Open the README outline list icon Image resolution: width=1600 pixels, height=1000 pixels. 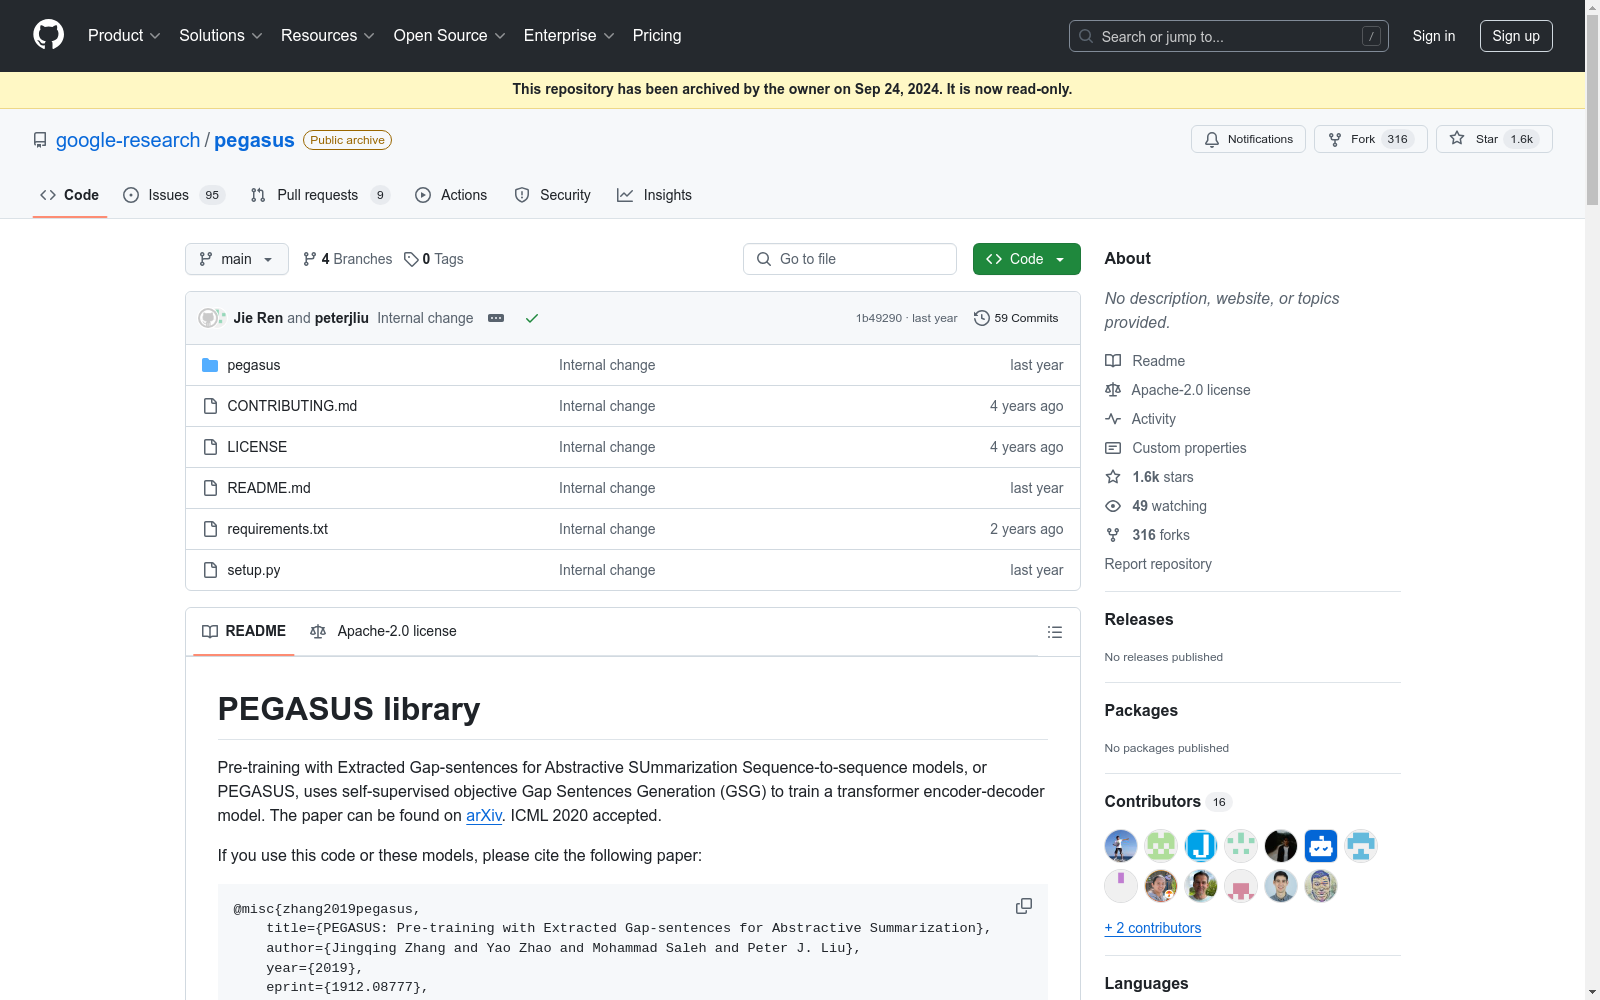point(1054,632)
